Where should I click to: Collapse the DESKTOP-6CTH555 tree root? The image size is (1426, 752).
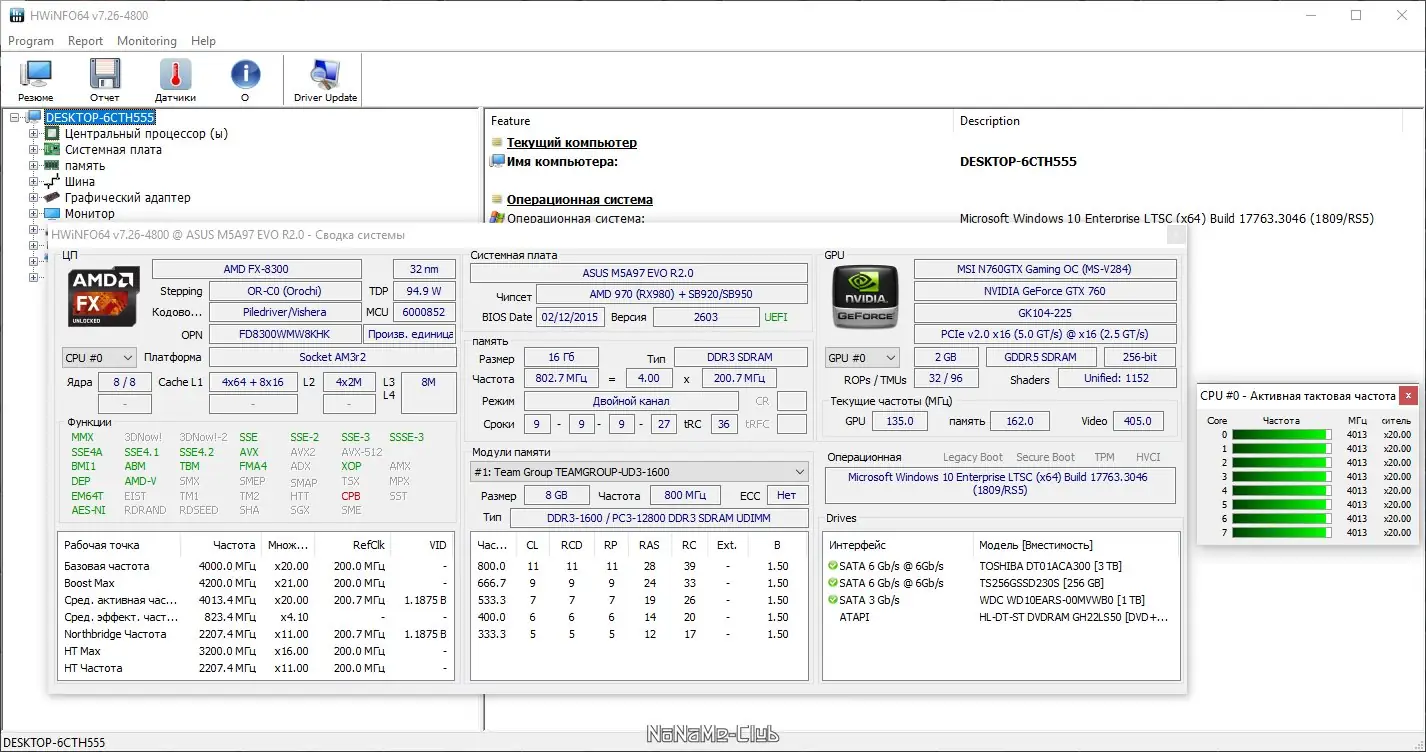pyautogui.click(x=16, y=118)
